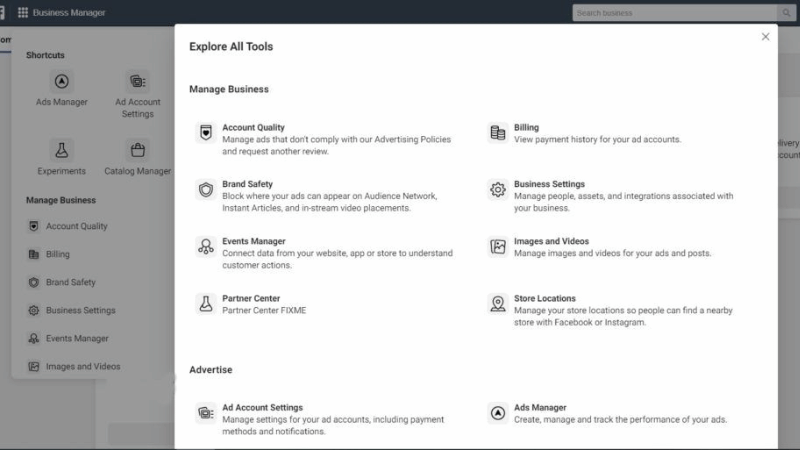The width and height of the screenshot is (800, 450).
Task: Open Store Locations link
Action: tap(545, 298)
